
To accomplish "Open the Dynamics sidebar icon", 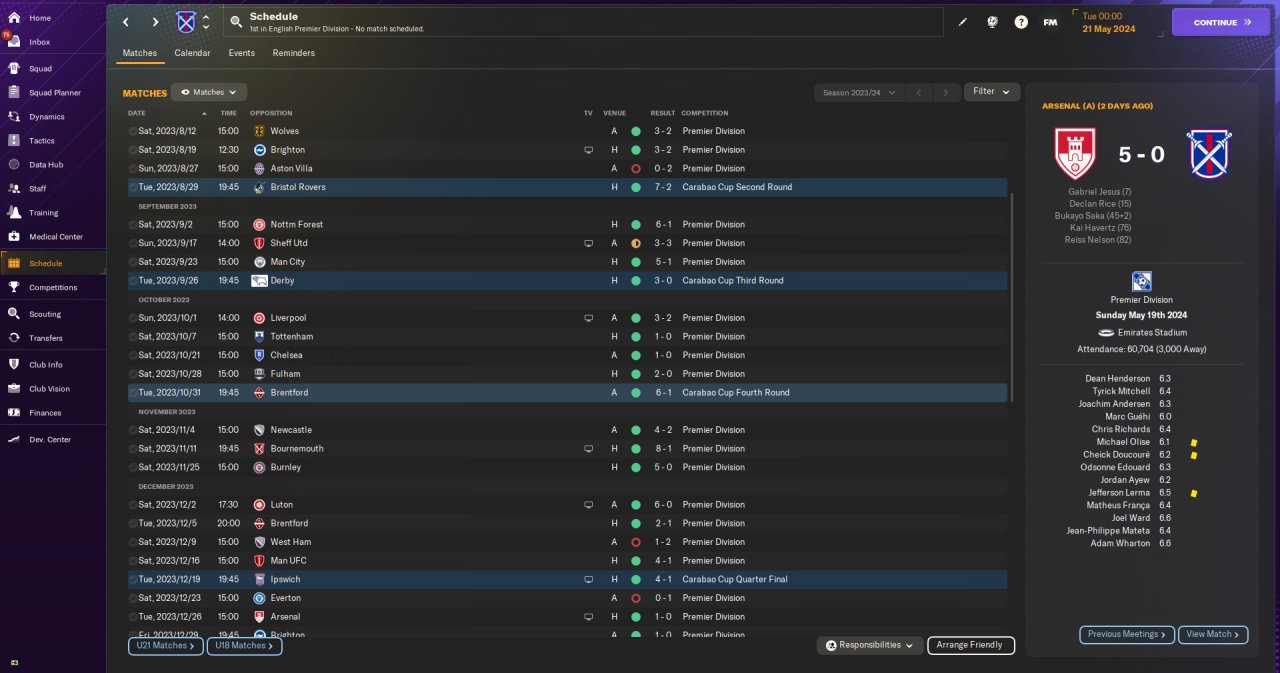I will 14,117.
